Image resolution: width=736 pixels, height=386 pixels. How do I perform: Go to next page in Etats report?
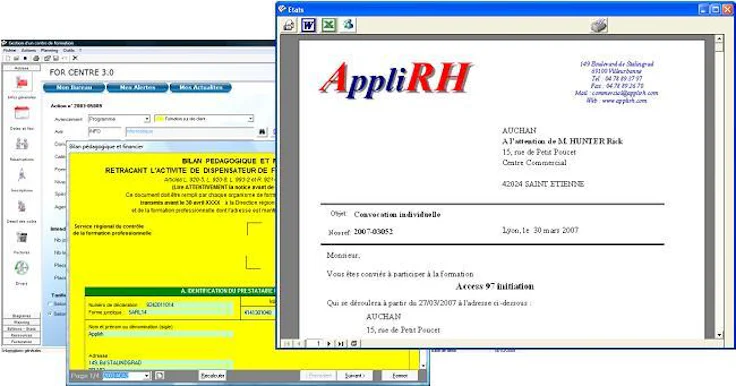pos(329,343)
